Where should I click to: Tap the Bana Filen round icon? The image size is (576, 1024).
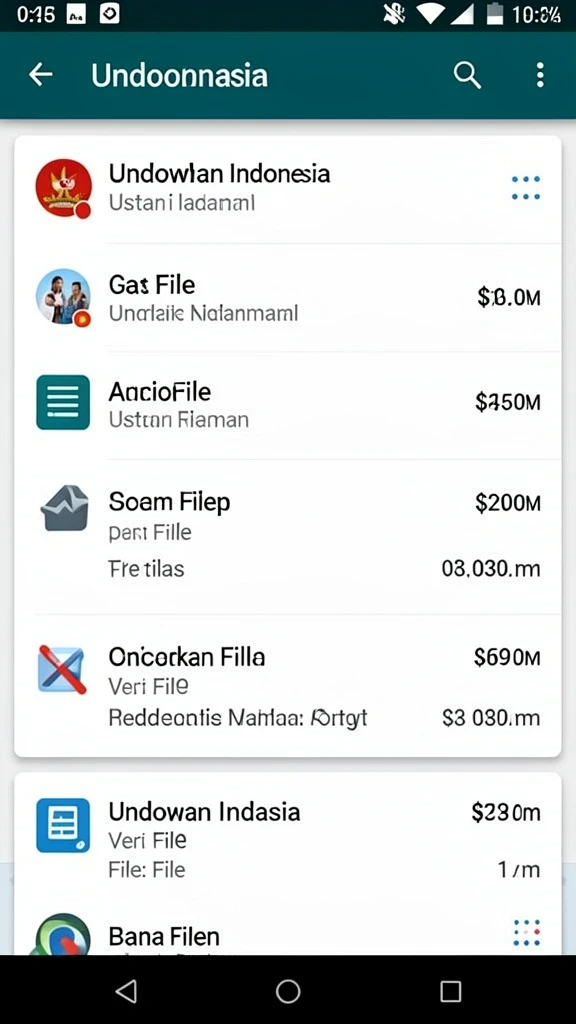click(x=63, y=934)
